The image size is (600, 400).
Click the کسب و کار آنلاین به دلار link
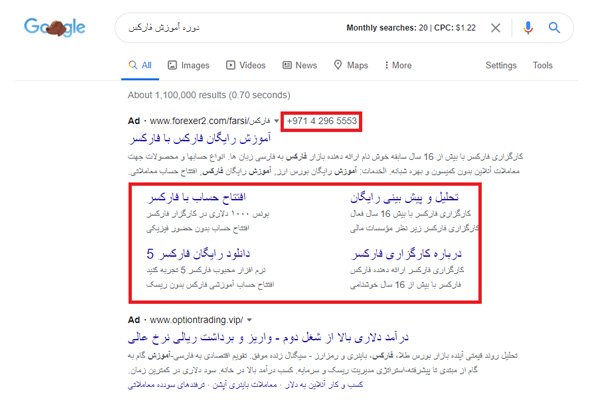coord(324,385)
